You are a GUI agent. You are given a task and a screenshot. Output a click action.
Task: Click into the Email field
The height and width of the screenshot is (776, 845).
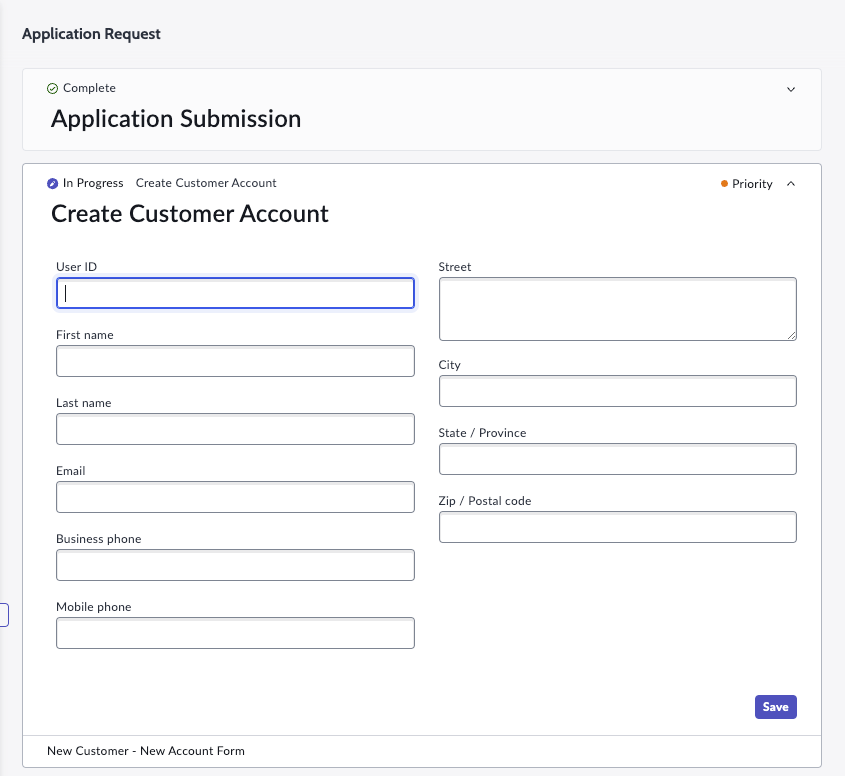pos(236,497)
